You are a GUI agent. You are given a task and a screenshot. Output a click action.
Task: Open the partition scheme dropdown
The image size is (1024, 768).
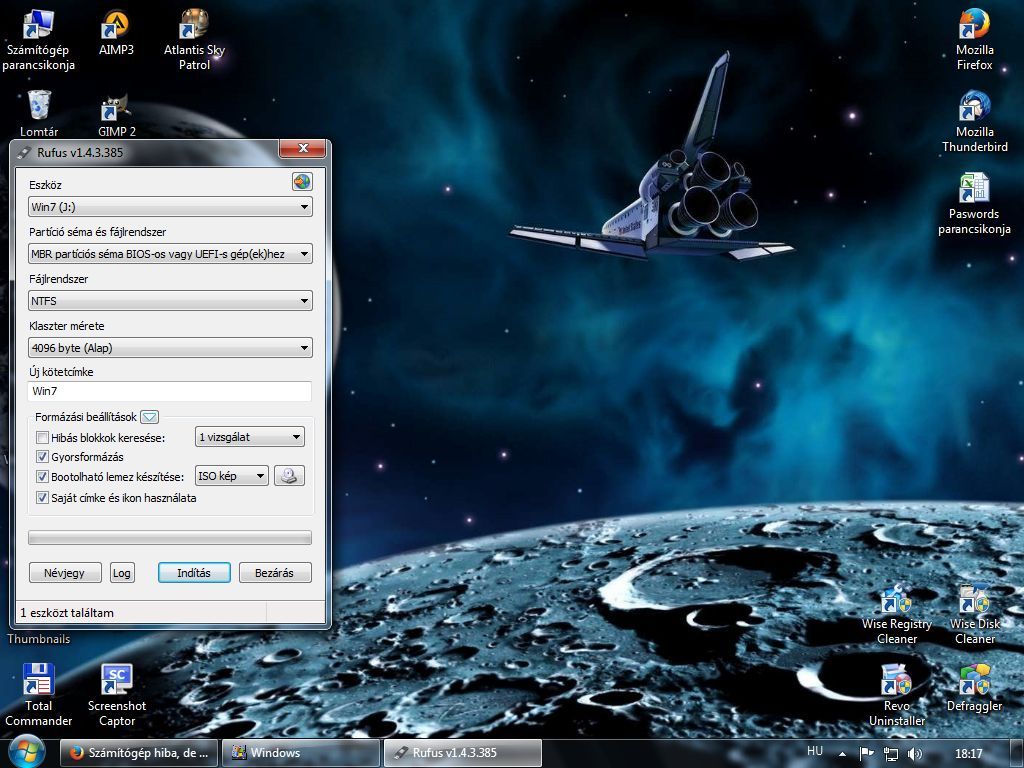click(x=170, y=254)
